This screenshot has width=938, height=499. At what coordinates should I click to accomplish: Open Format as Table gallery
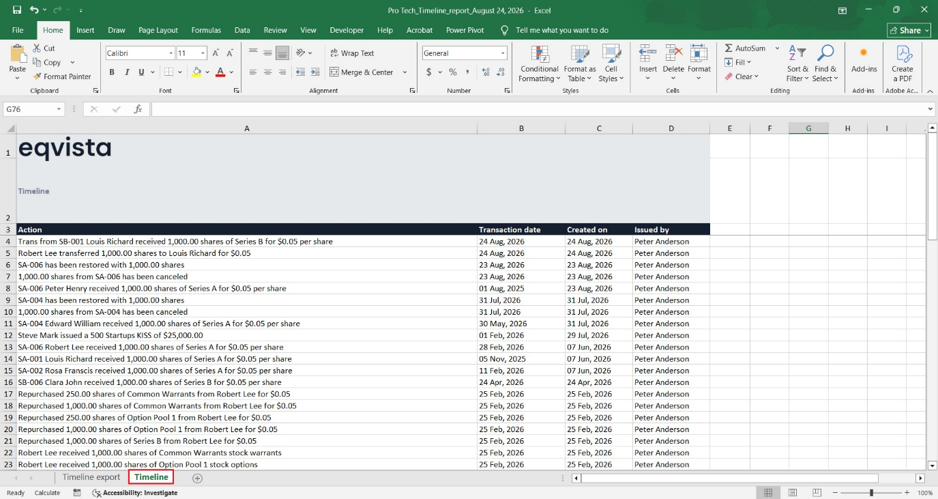pyautogui.click(x=580, y=63)
